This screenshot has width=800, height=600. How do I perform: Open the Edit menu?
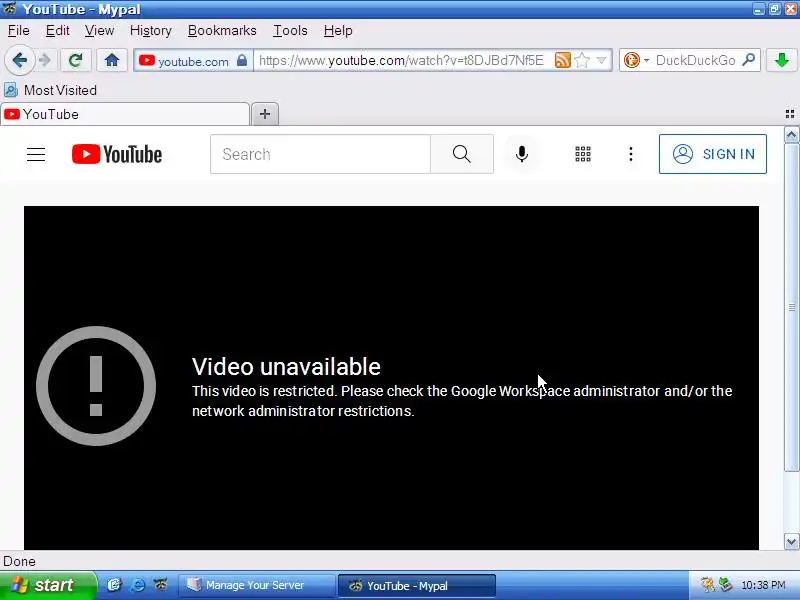point(57,31)
